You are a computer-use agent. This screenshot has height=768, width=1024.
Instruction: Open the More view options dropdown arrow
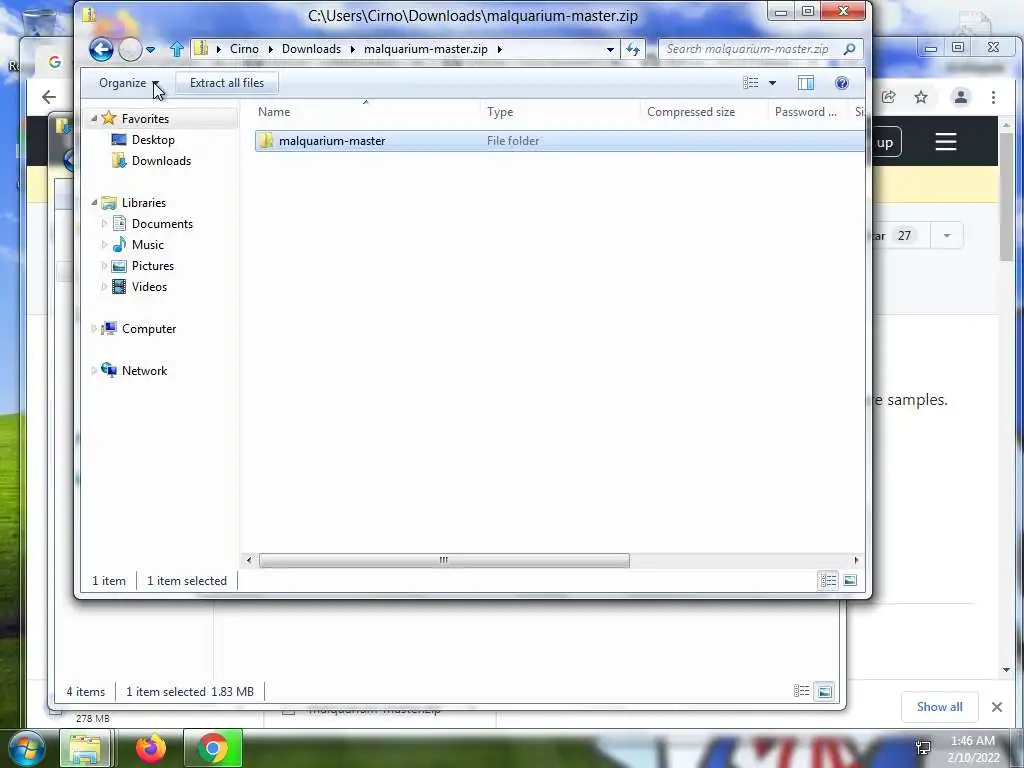[x=773, y=83]
